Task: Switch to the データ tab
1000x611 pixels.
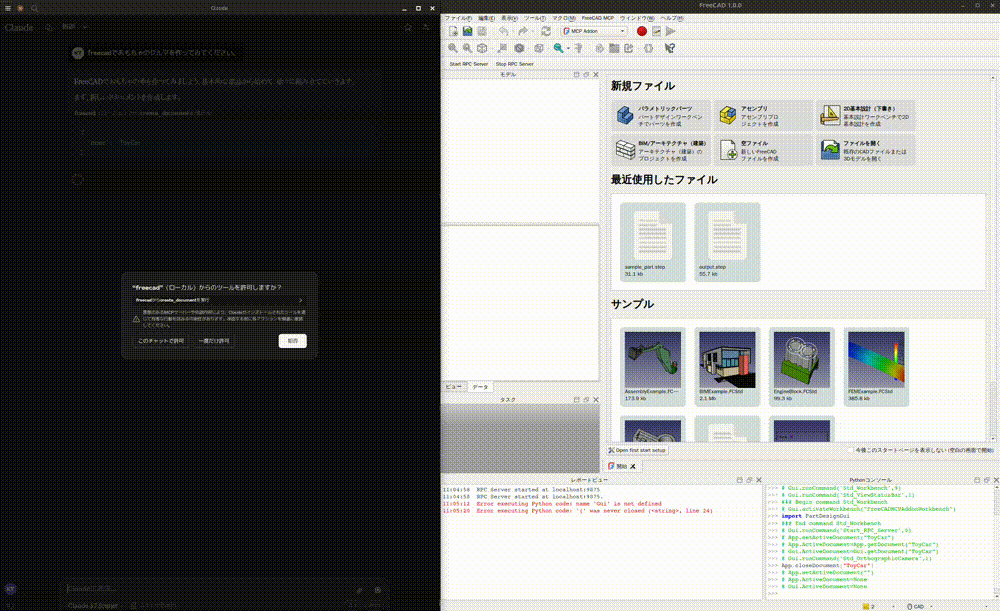Action: (480, 386)
